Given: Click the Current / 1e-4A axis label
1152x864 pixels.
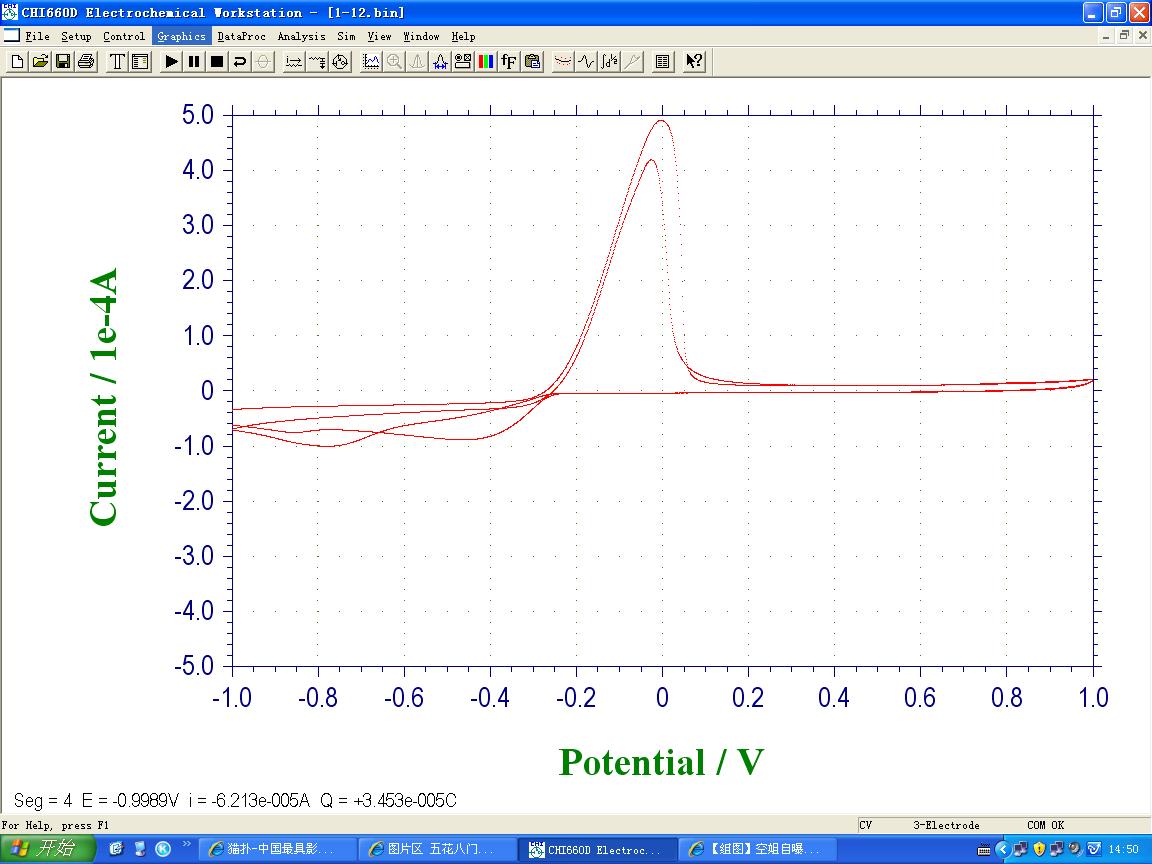Looking at the screenshot, I should click(x=103, y=397).
